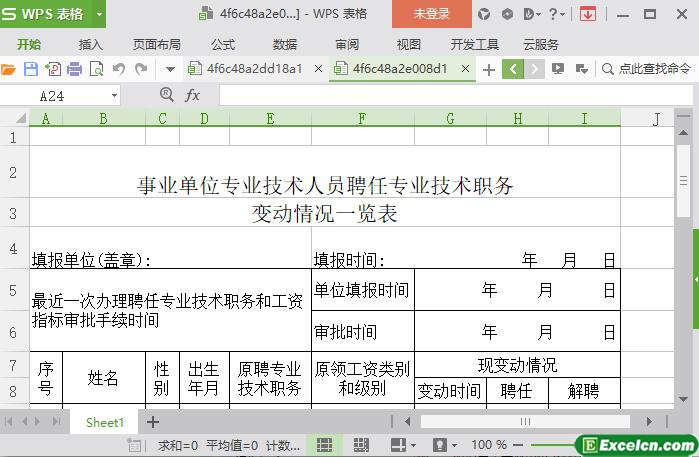Open the 开发工具 ribbon tab
The width and height of the screenshot is (699, 457).
474,45
